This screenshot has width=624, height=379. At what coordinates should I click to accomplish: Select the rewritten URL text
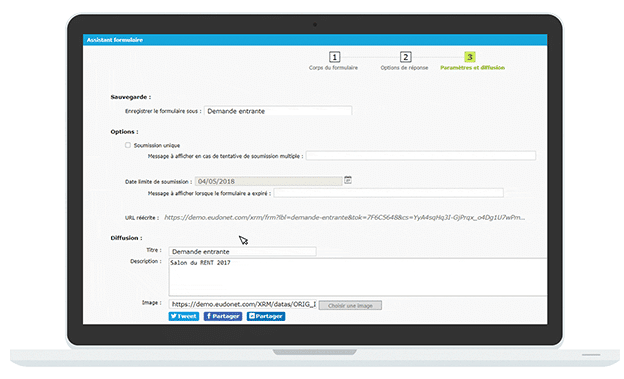345,217
